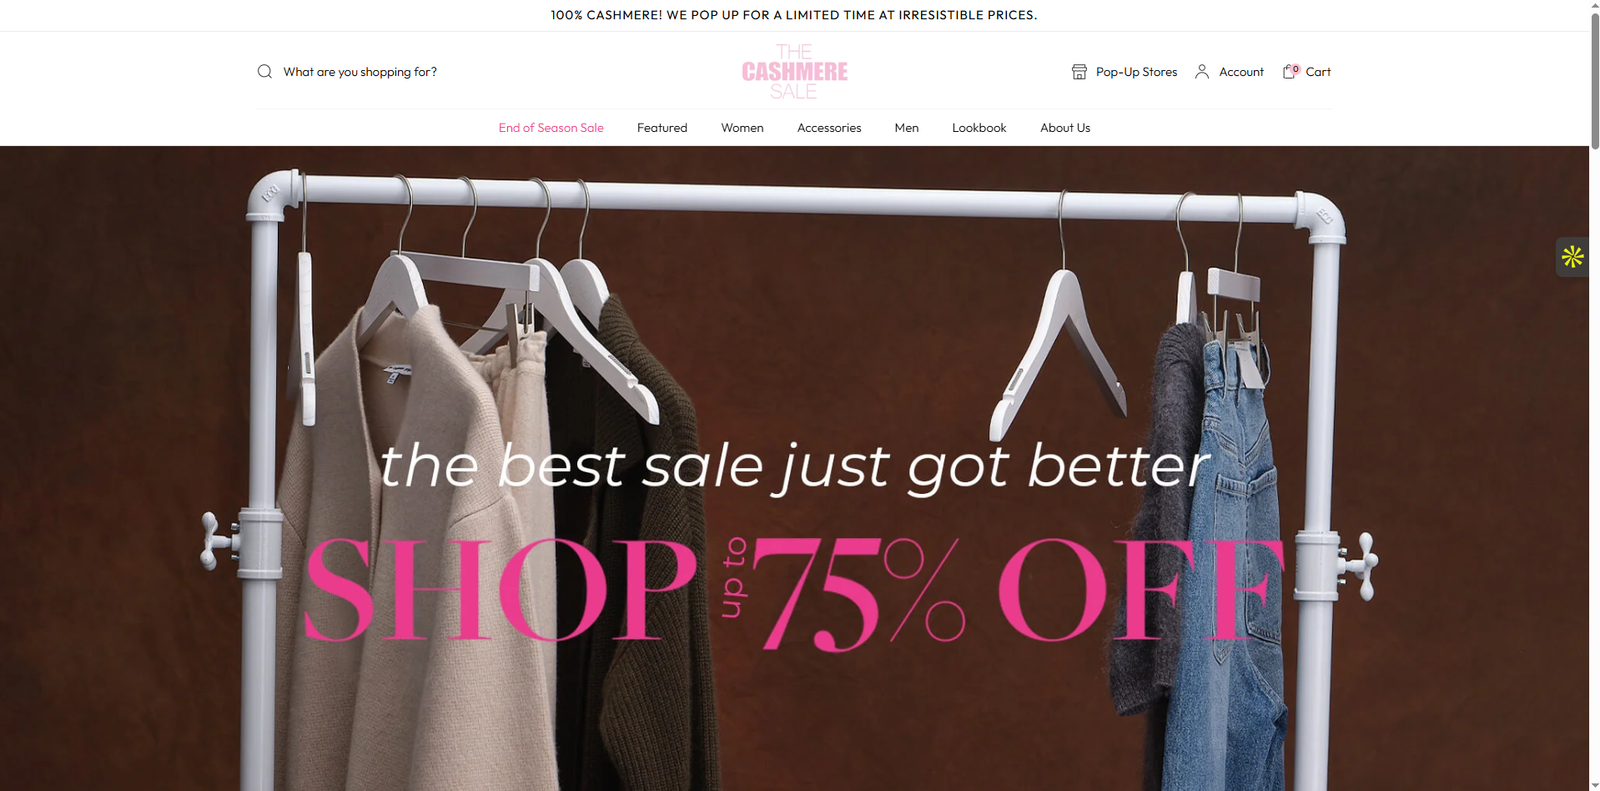Expand the Accessories navigation menu

click(x=829, y=128)
